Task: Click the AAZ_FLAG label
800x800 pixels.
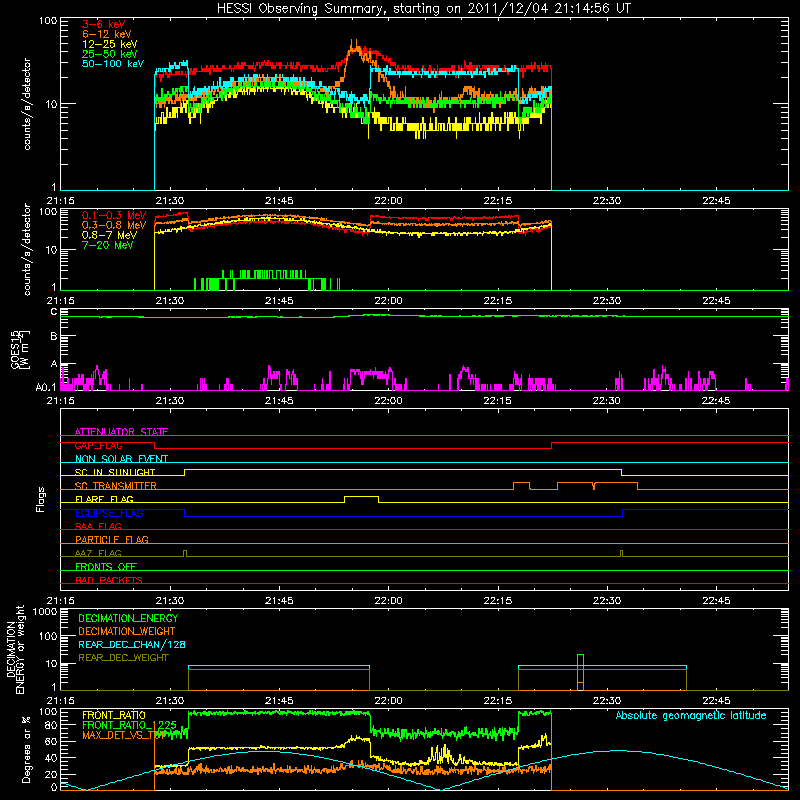Action: [x=98, y=553]
